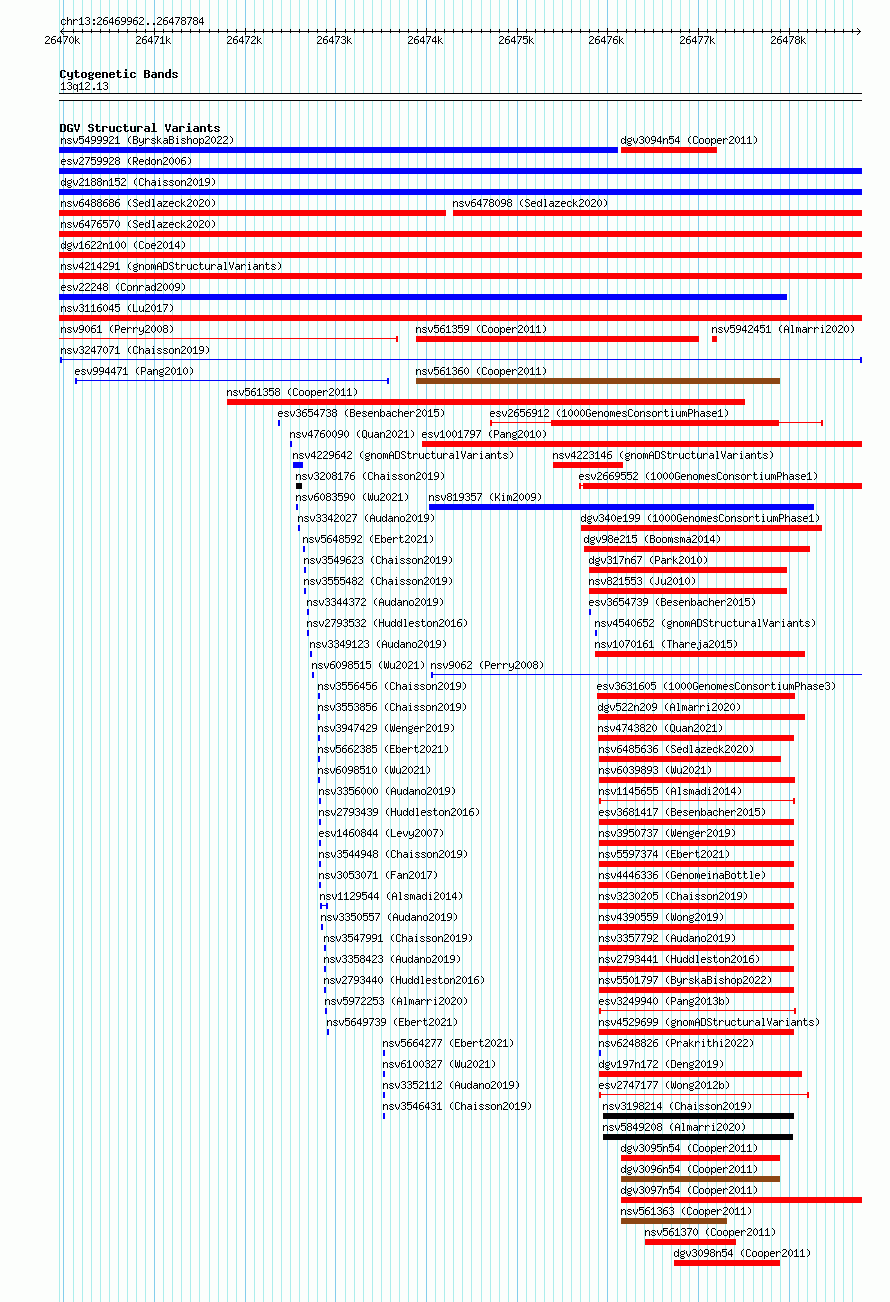Select nsv9062 (Perry2008) label

coord(487,665)
